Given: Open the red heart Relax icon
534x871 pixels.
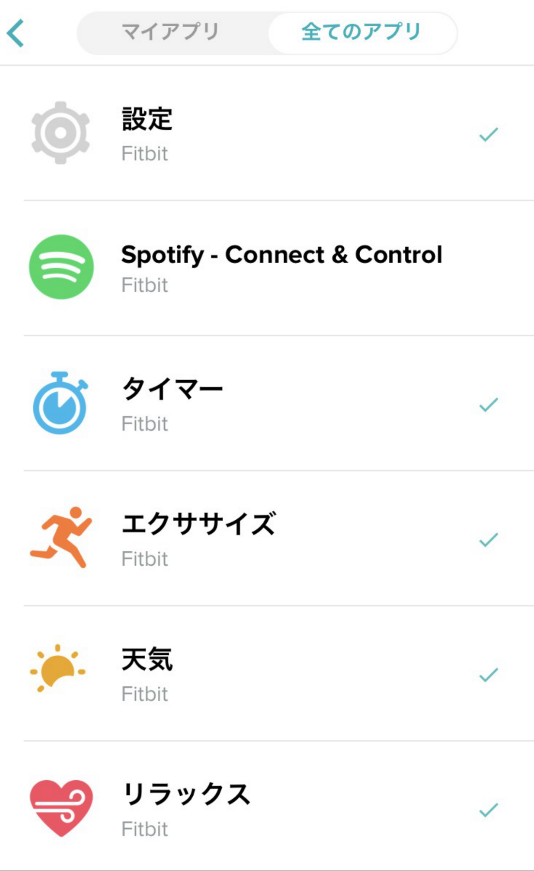Looking at the screenshot, I should pyautogui.click(x=61, y=808).
